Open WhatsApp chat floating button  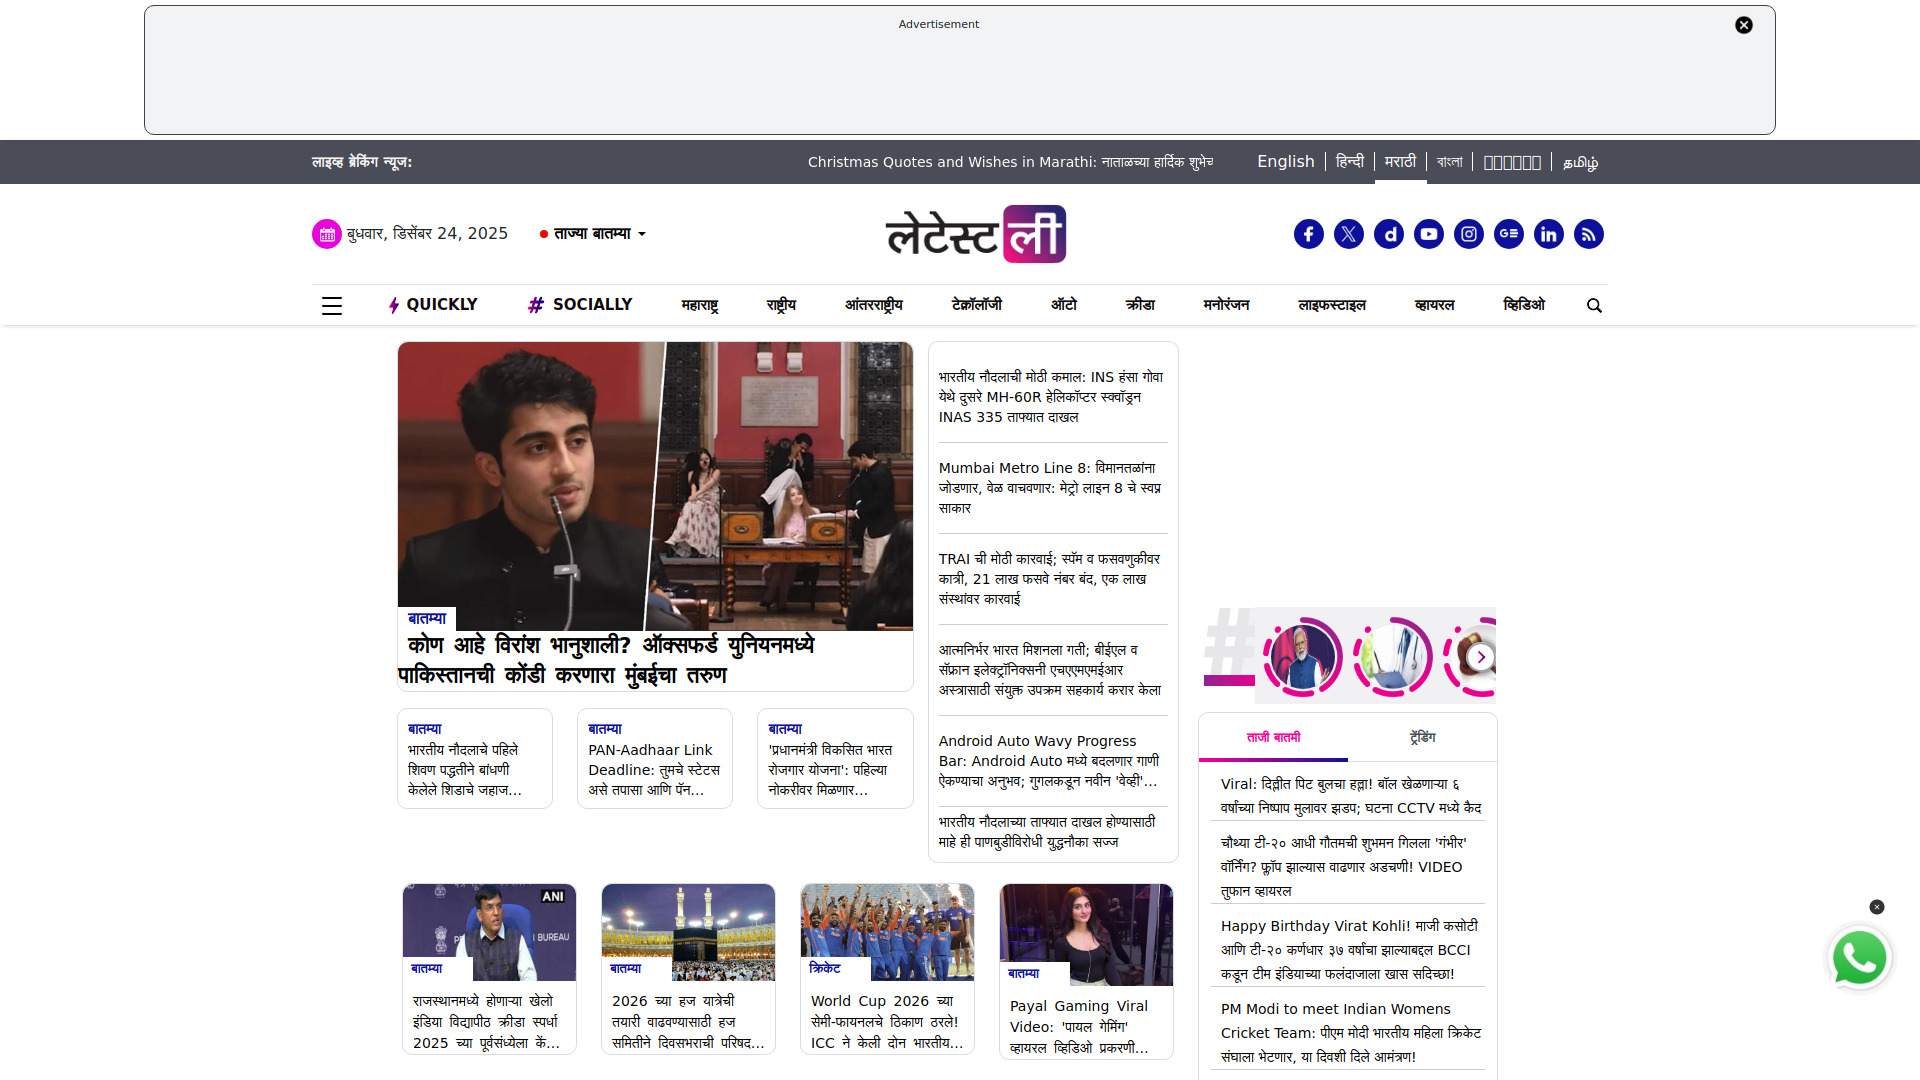point(1859,958)
